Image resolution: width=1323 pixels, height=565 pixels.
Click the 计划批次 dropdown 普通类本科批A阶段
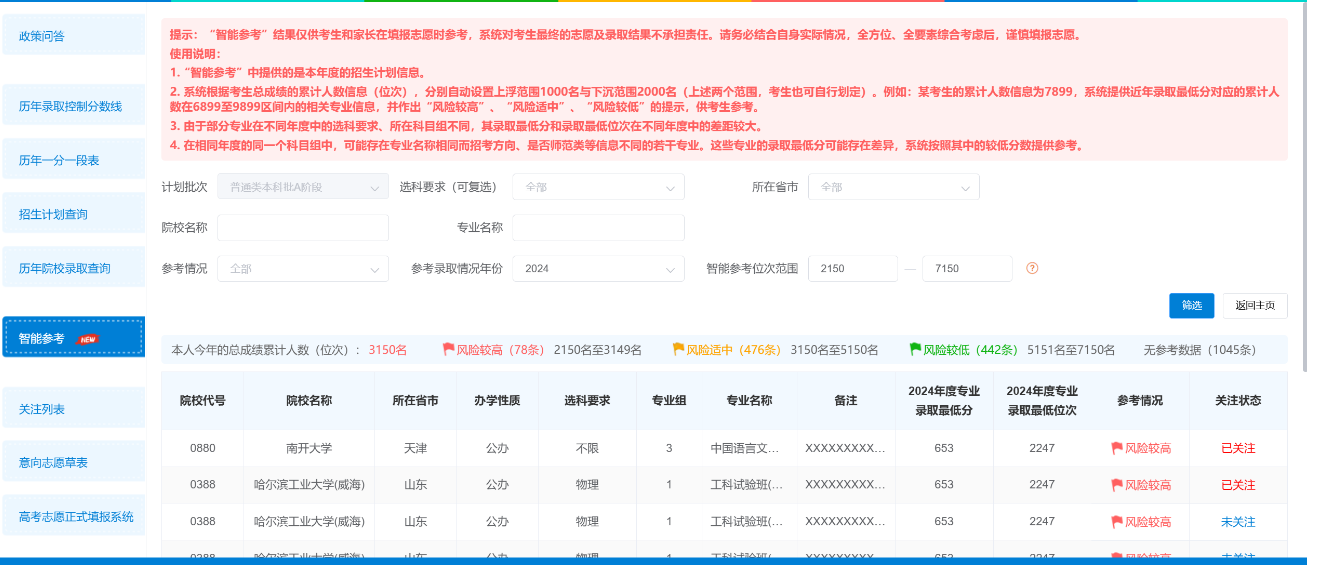(303, 187)
